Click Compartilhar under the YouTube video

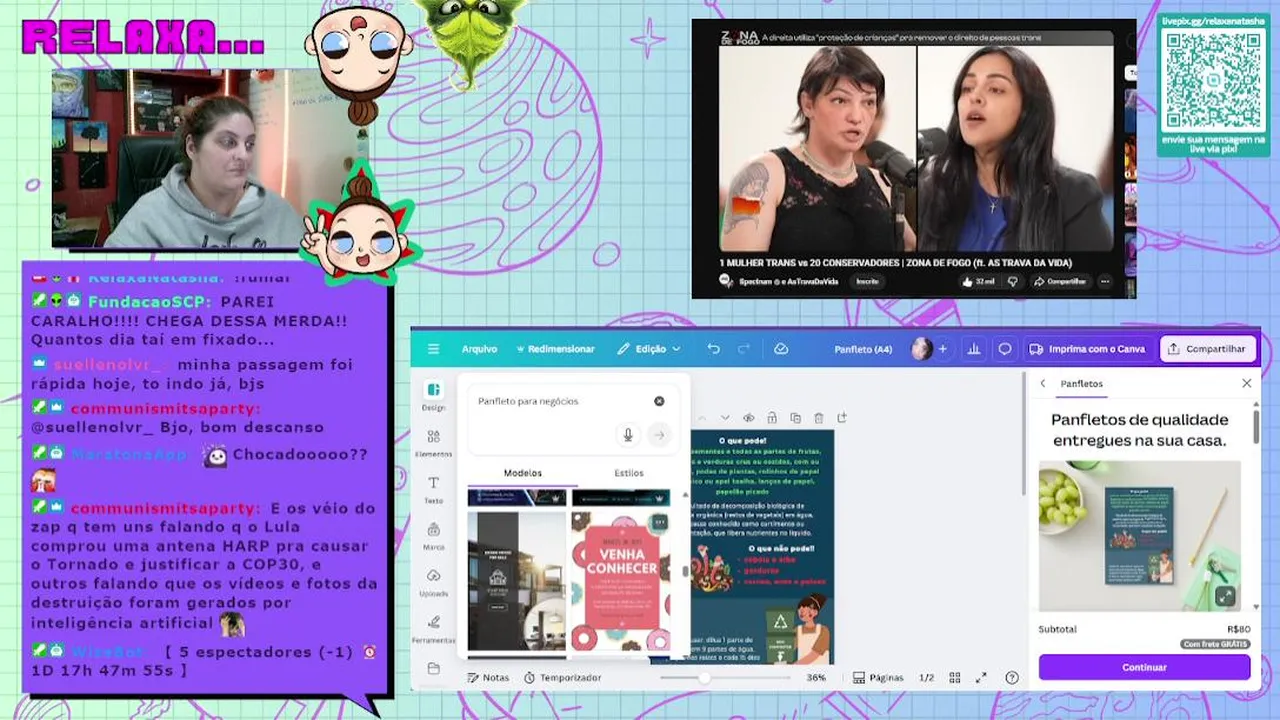pyautogui.click(x=1059, y=282)
